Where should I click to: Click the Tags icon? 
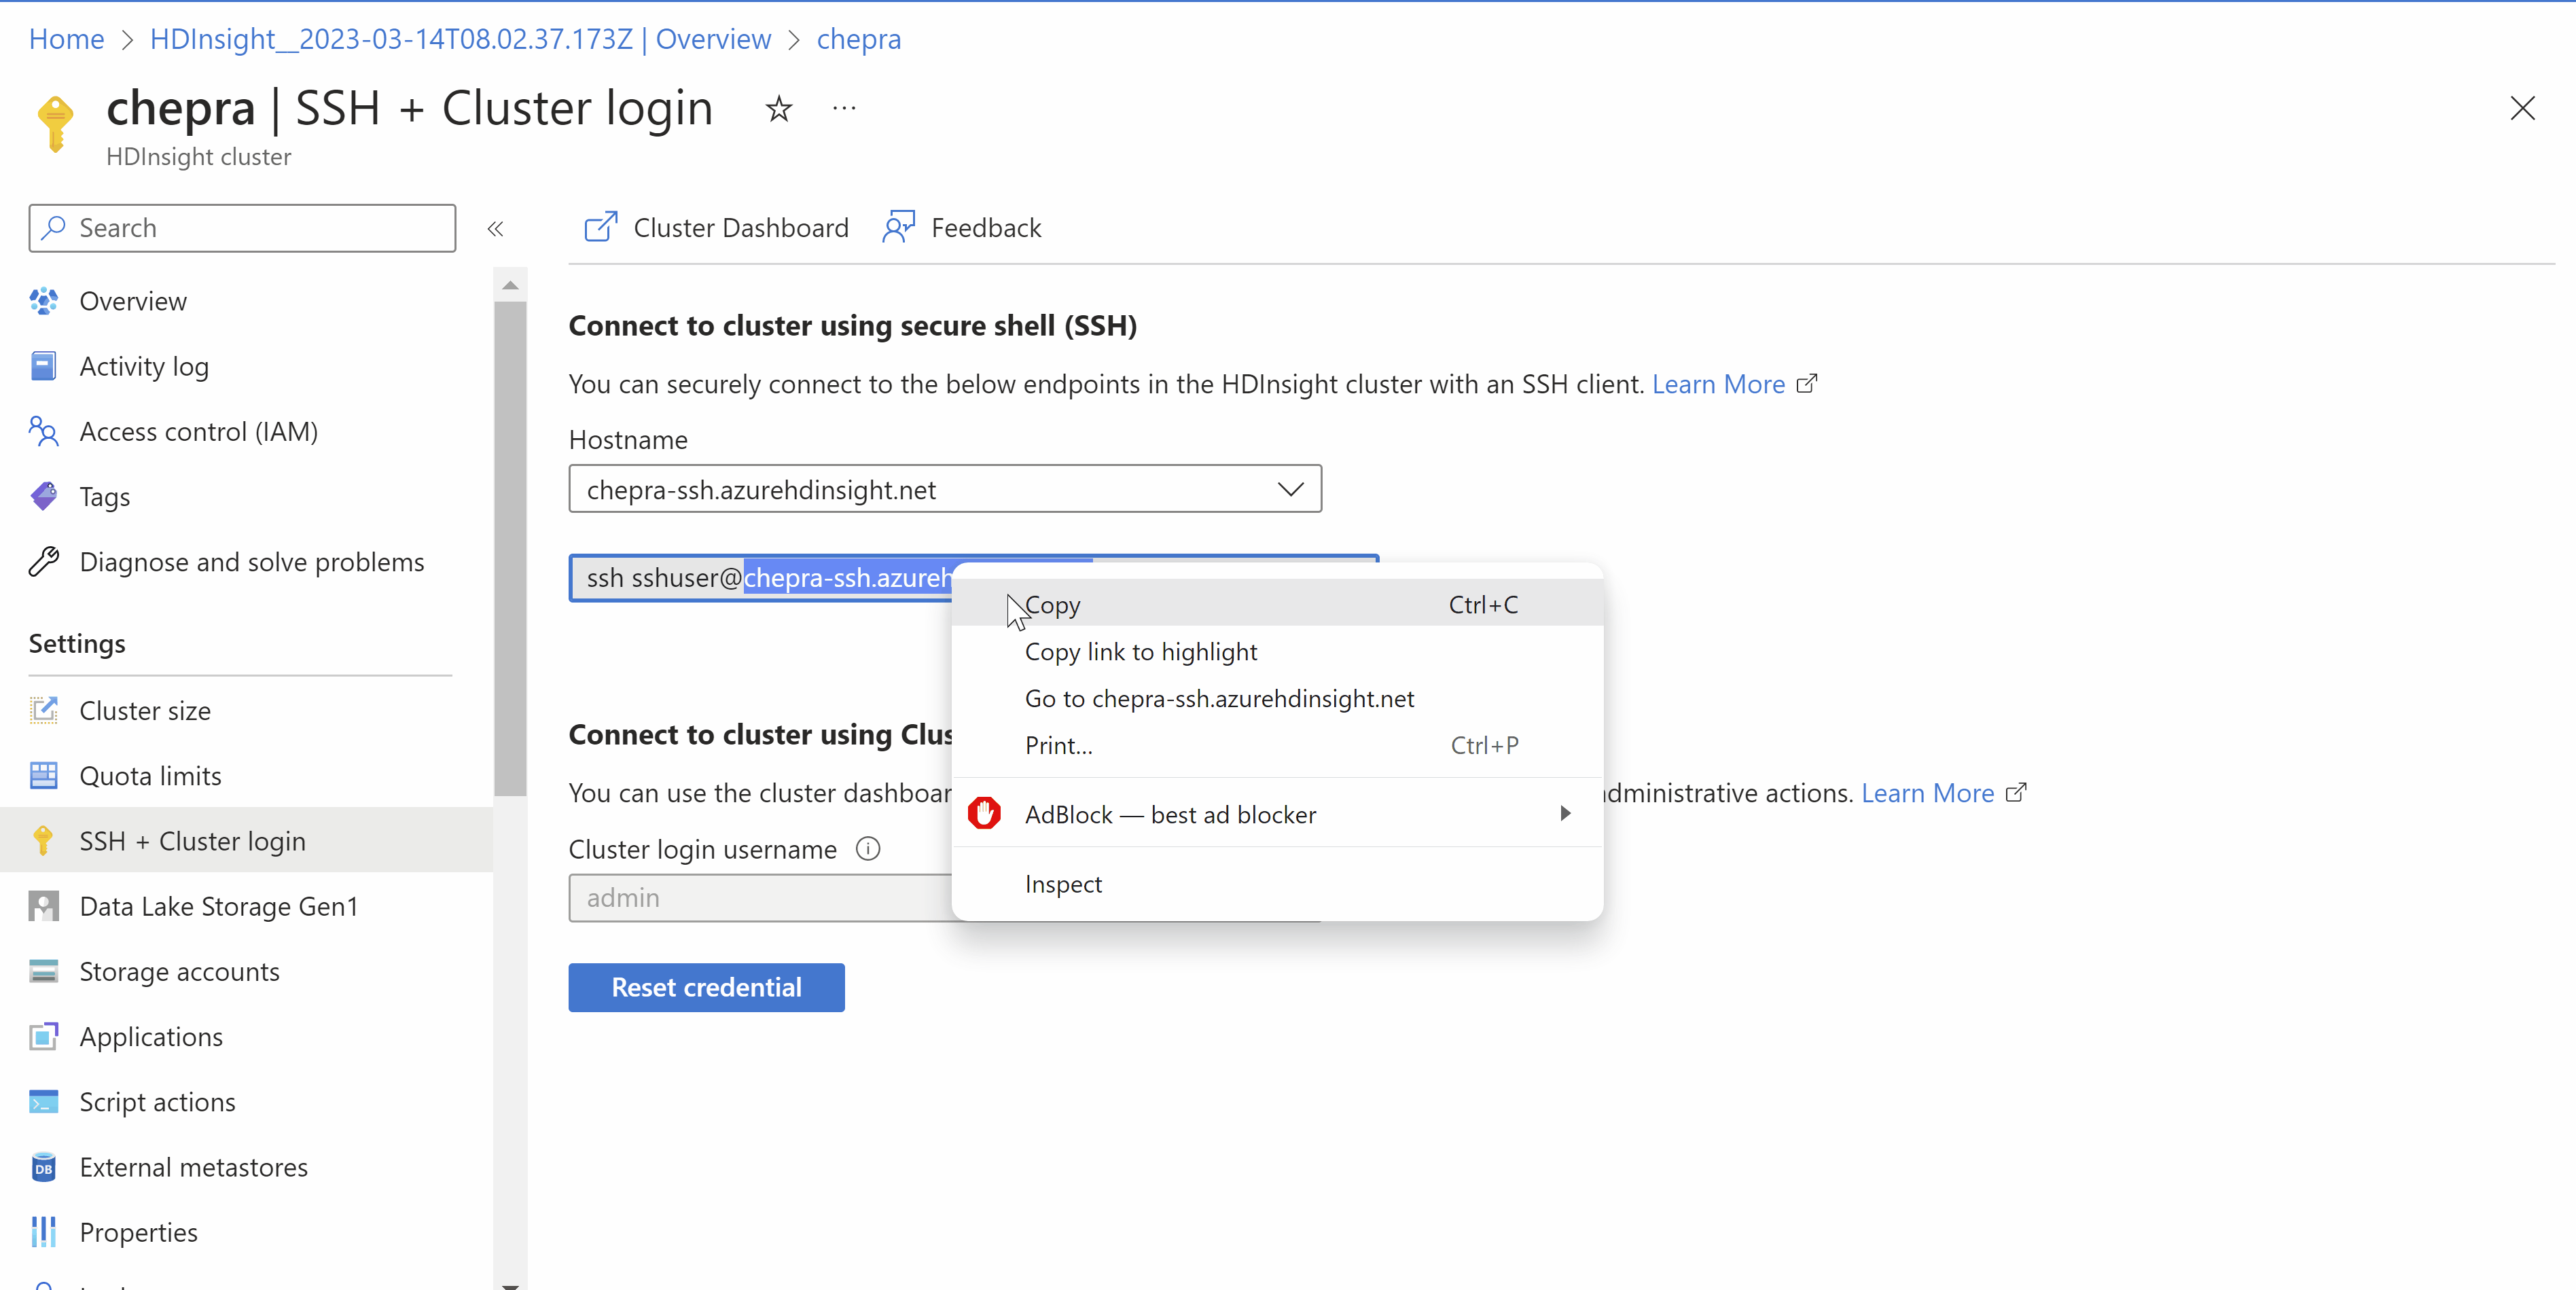click(x=43, y=496)
